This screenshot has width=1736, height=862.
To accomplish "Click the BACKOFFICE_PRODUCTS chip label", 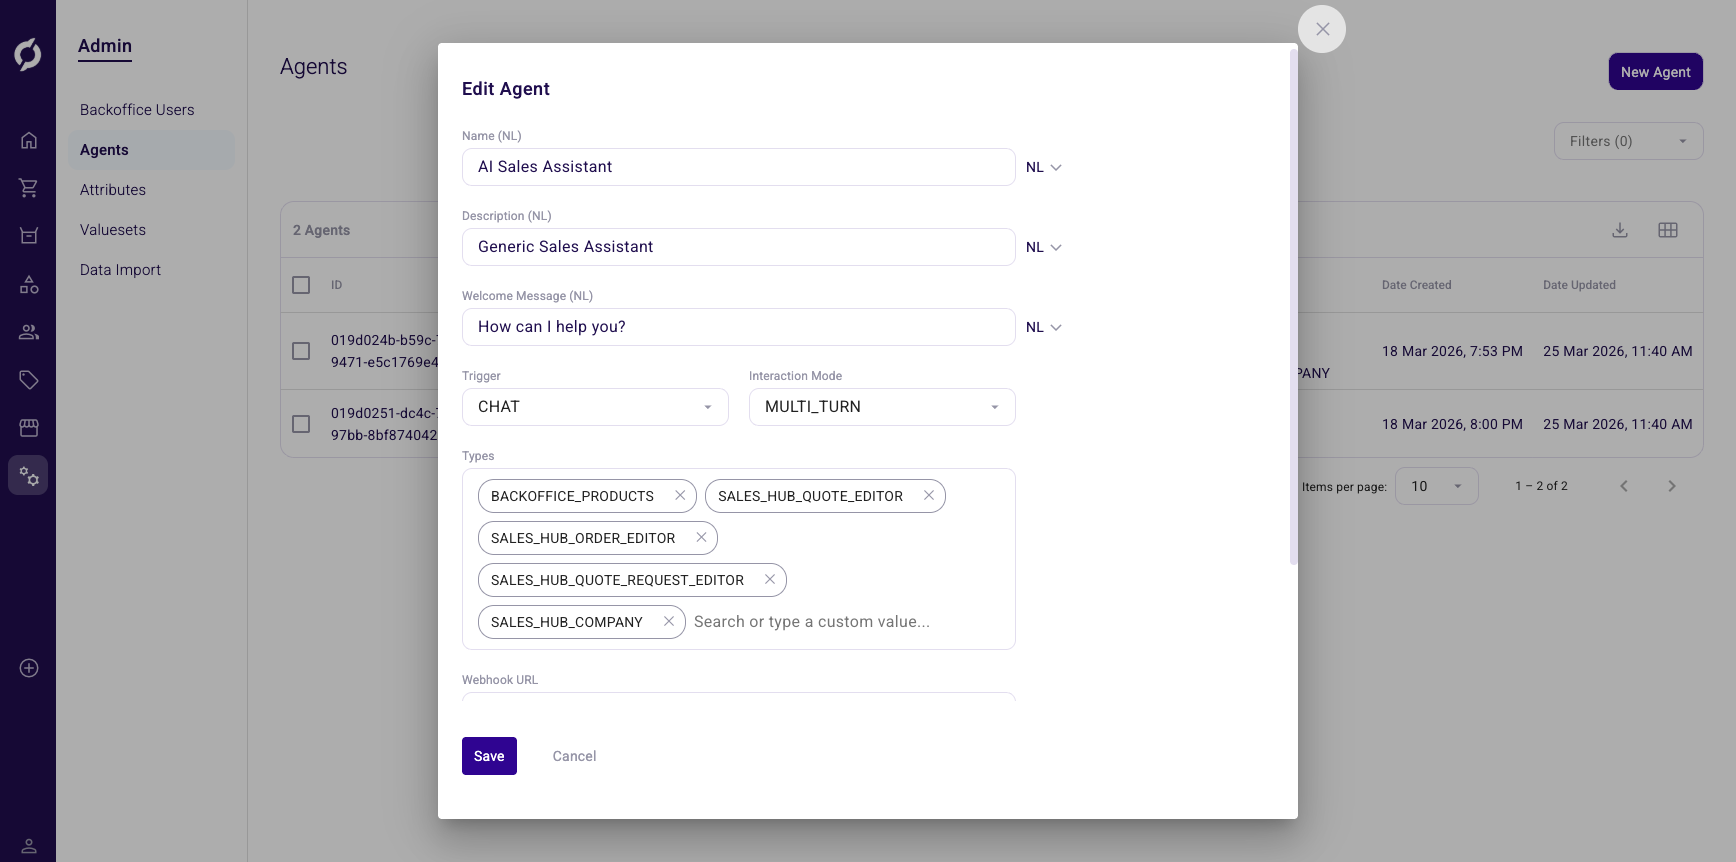I will 572,496.
